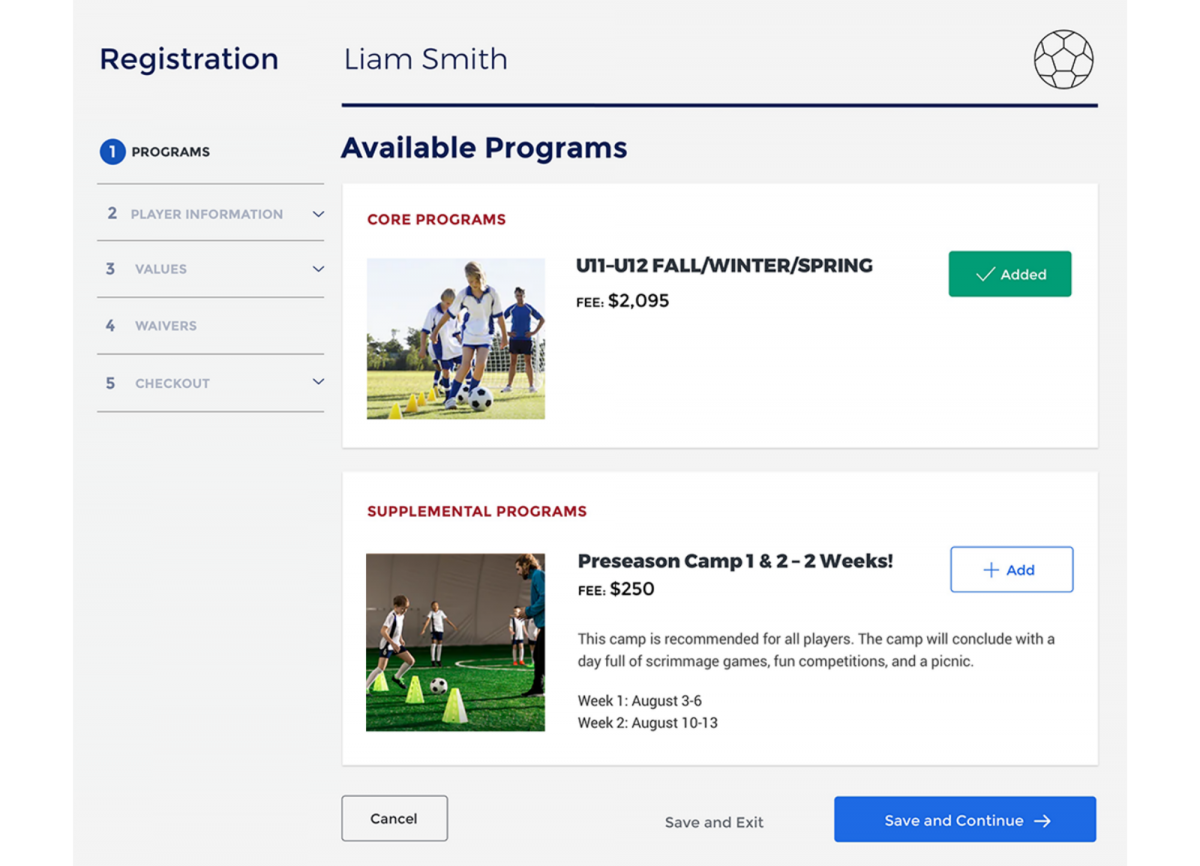Click the Cancel button
This screenshot has width=1200, height=866.
[x=394, y=818]
